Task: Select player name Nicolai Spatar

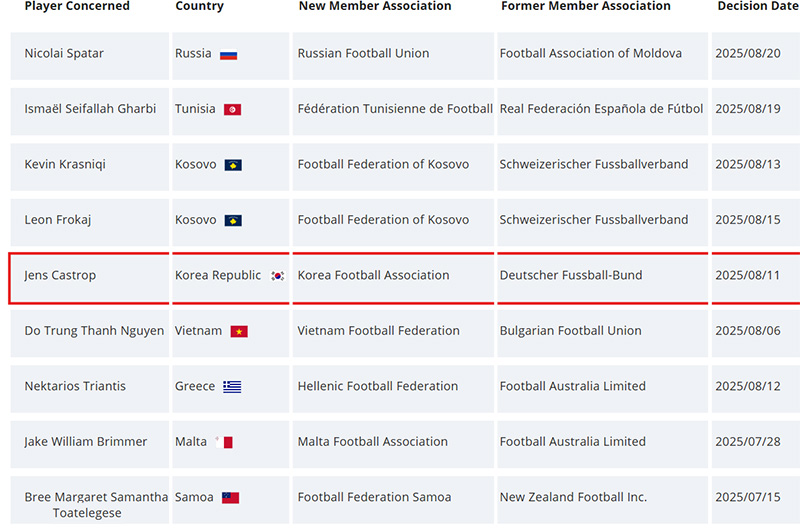Action: tap(64, 54)
